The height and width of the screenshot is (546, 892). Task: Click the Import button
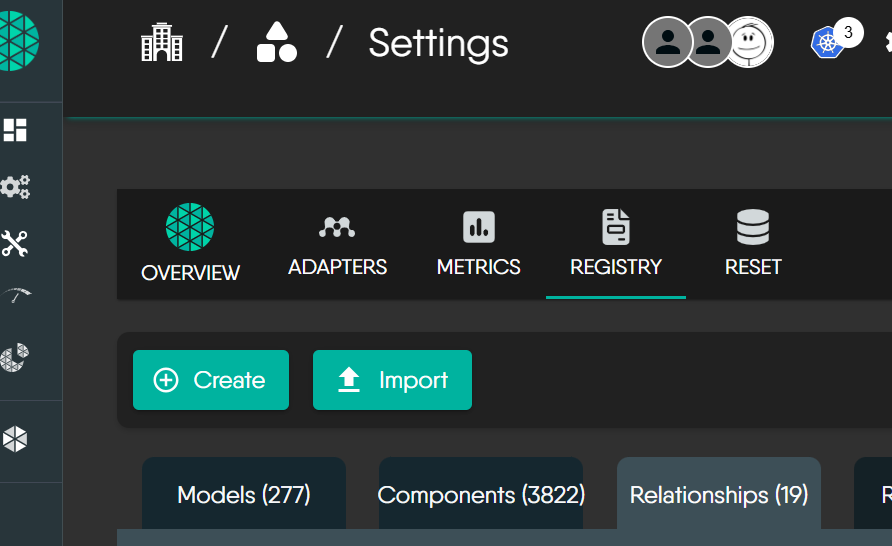coord(392,380)
